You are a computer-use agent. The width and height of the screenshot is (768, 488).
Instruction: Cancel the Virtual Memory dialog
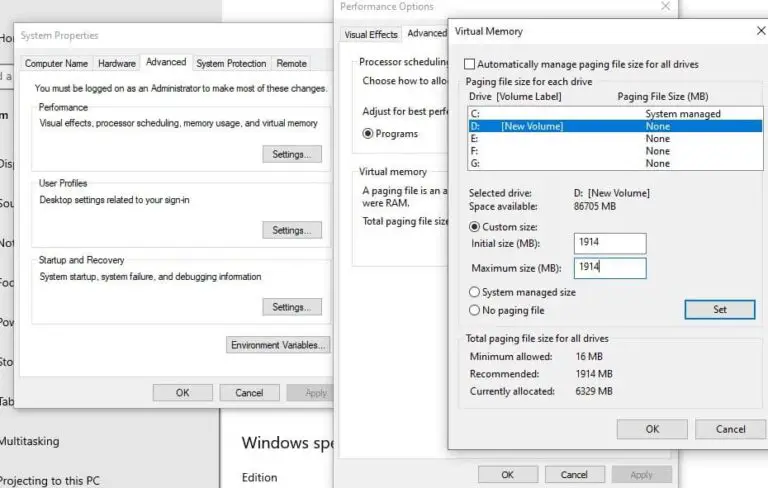[x=731, y=429]
